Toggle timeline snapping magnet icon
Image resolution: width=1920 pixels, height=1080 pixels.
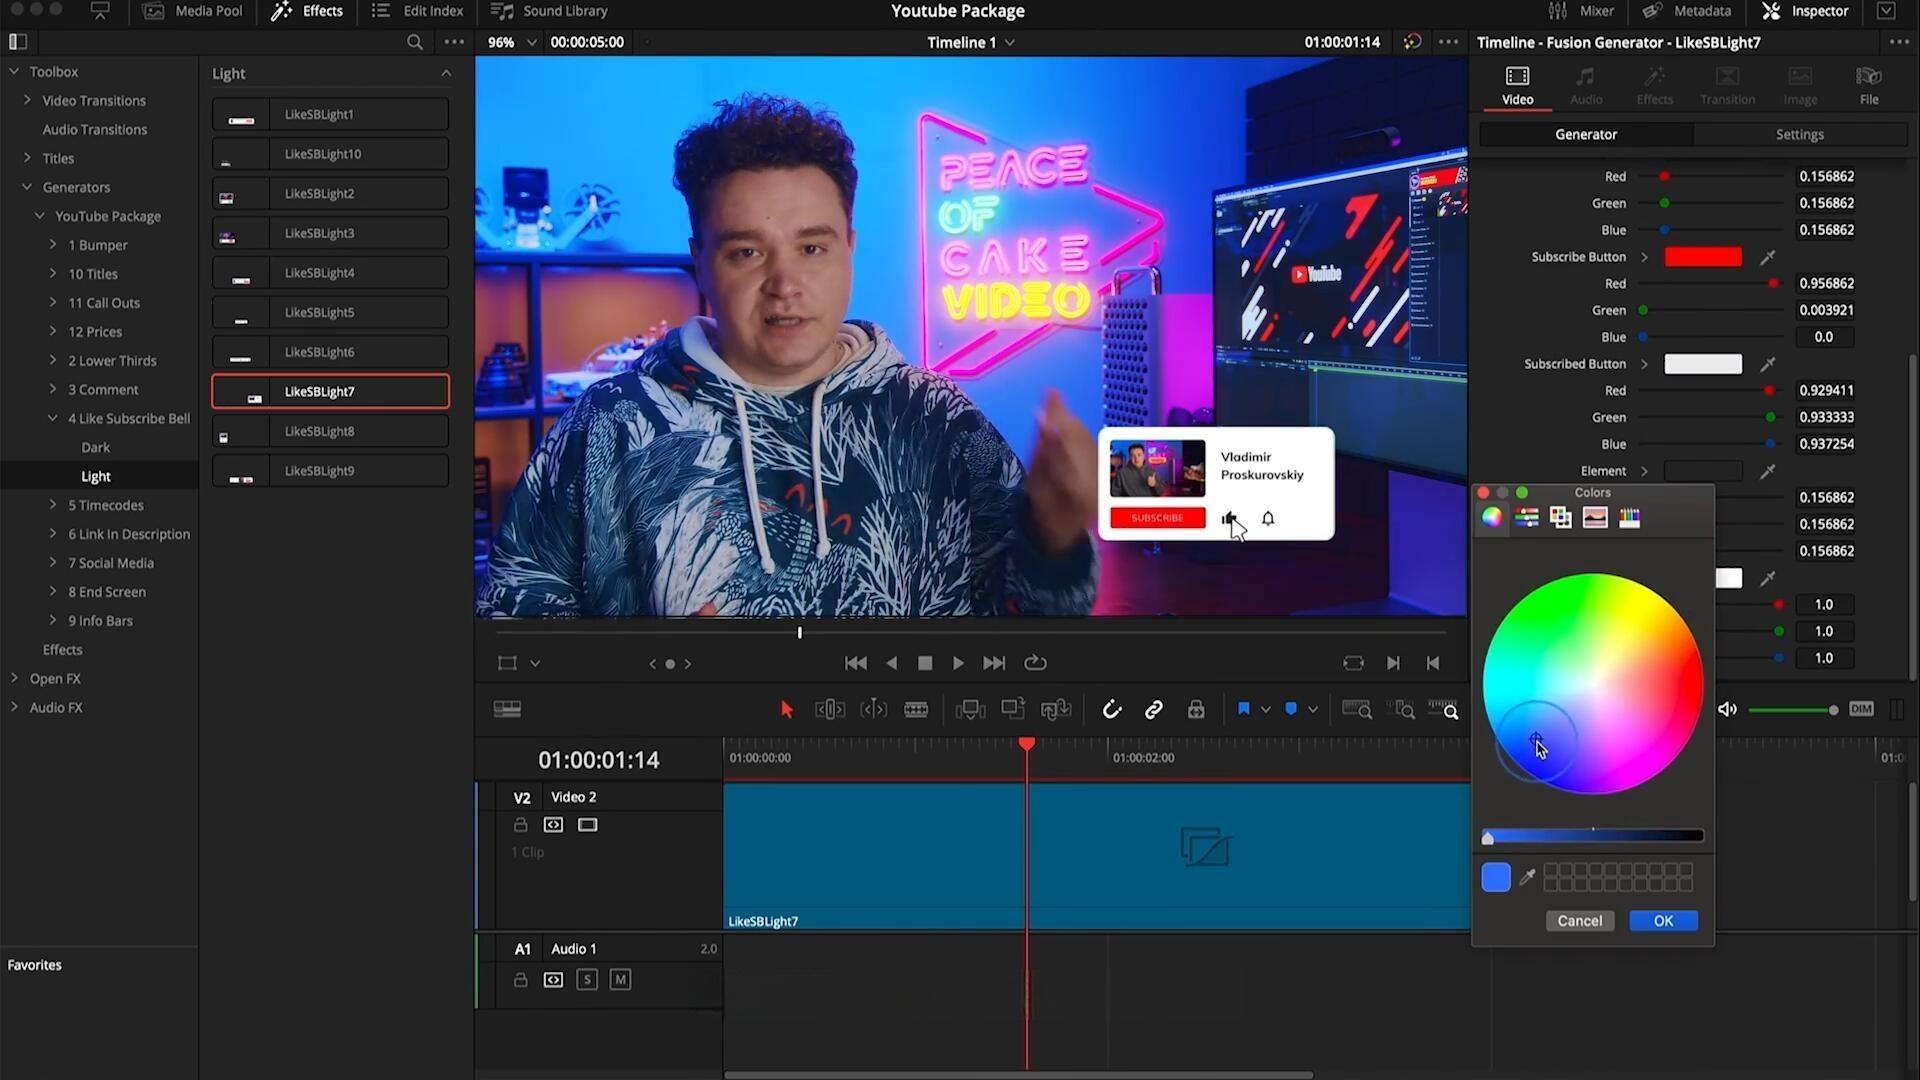(x=1111, y=710)
